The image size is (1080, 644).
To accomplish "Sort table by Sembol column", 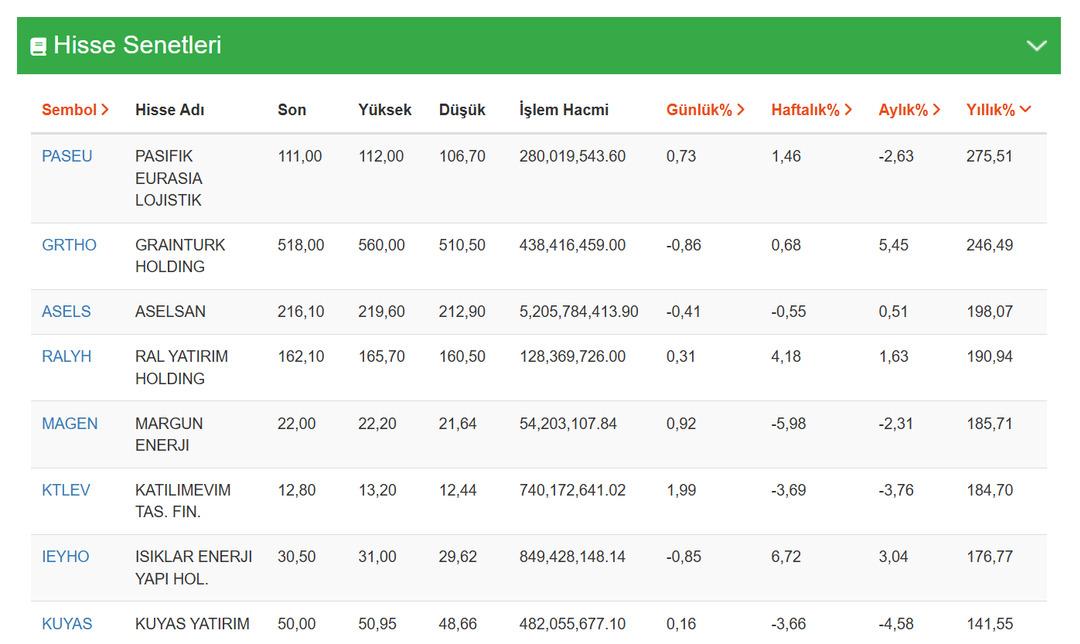I will pyautogui.click(x=75, y=110).
